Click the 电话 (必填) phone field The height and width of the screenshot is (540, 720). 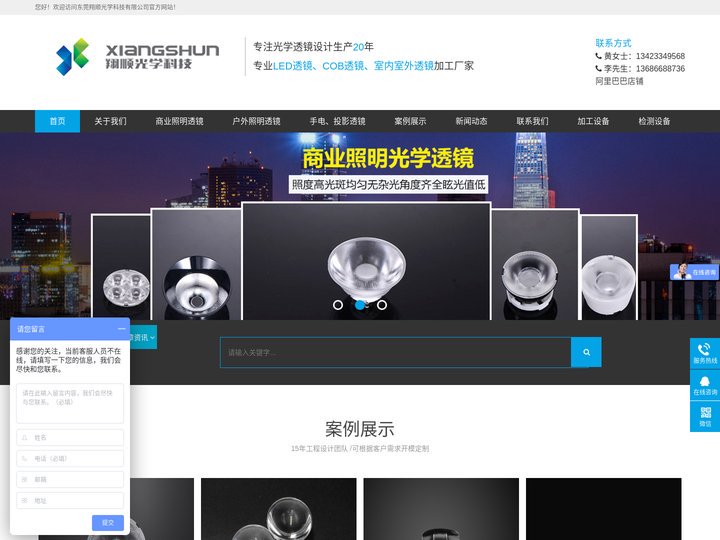[x=70, y=458]
